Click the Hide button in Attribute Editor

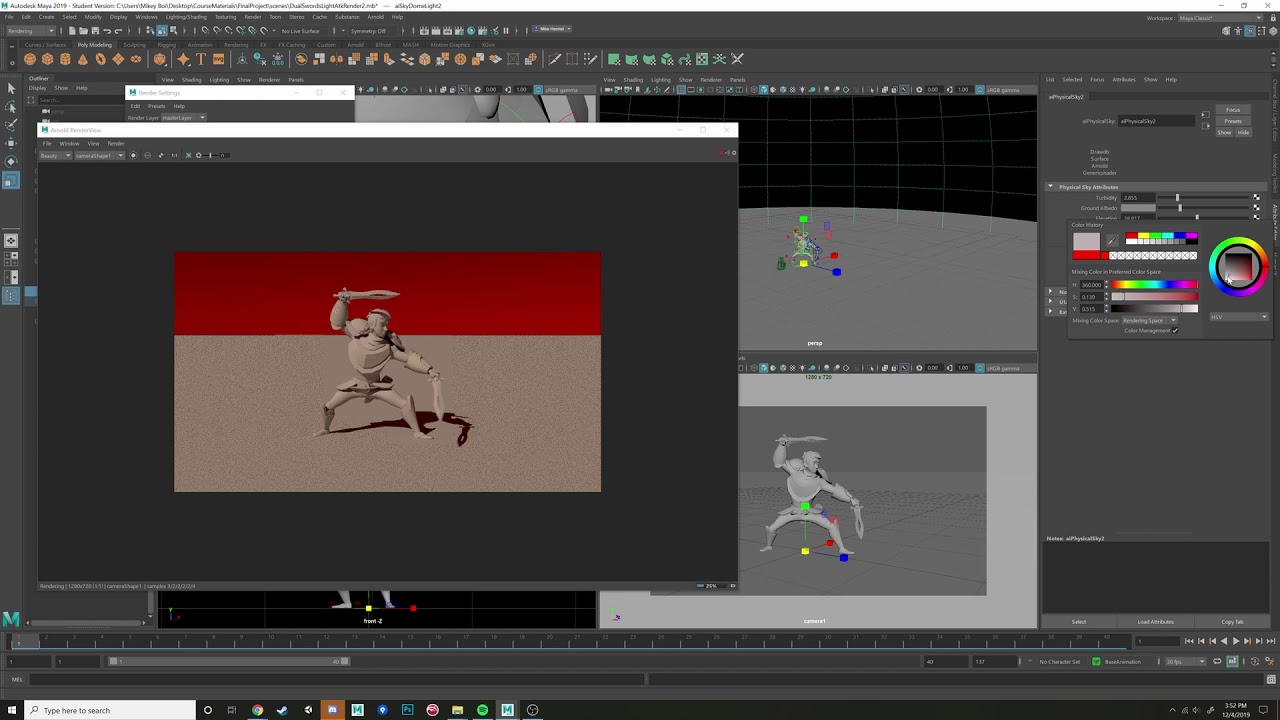tap(1243, 132)
